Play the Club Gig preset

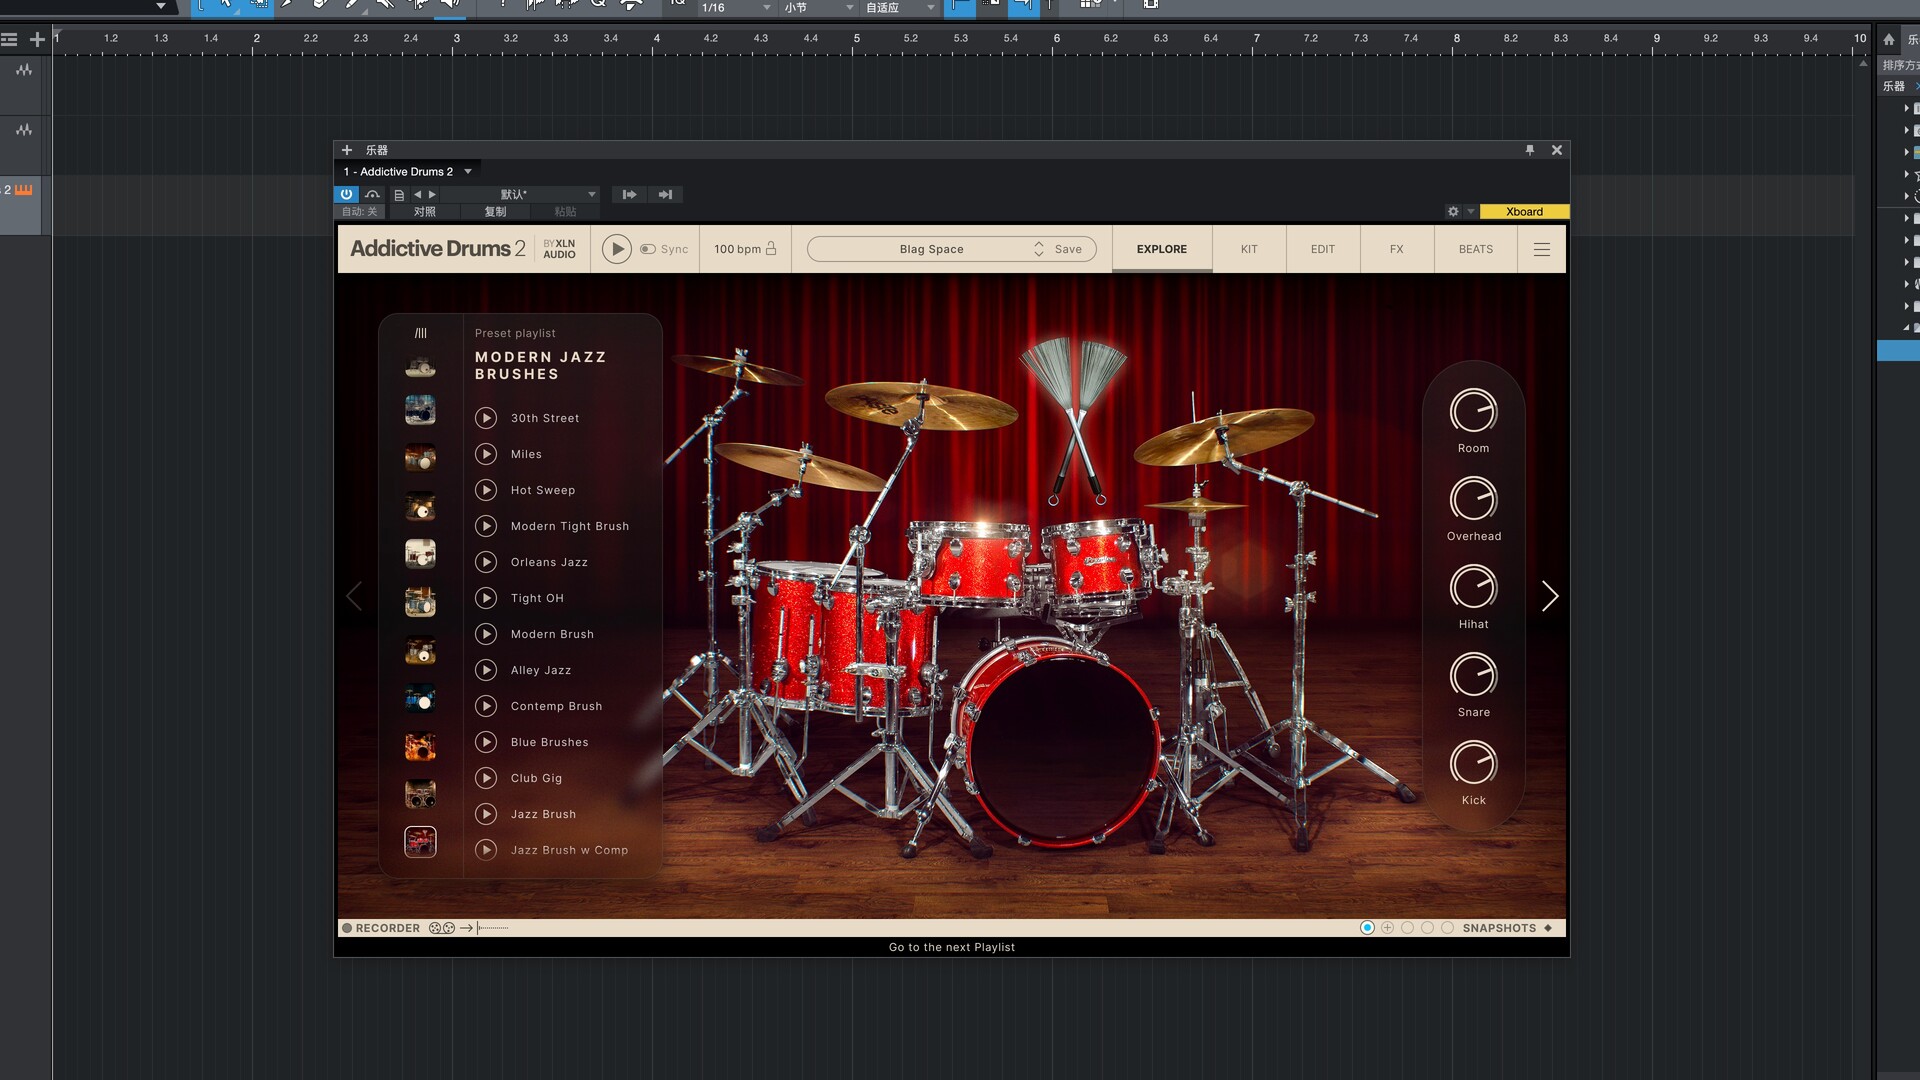tap(486, 778)
